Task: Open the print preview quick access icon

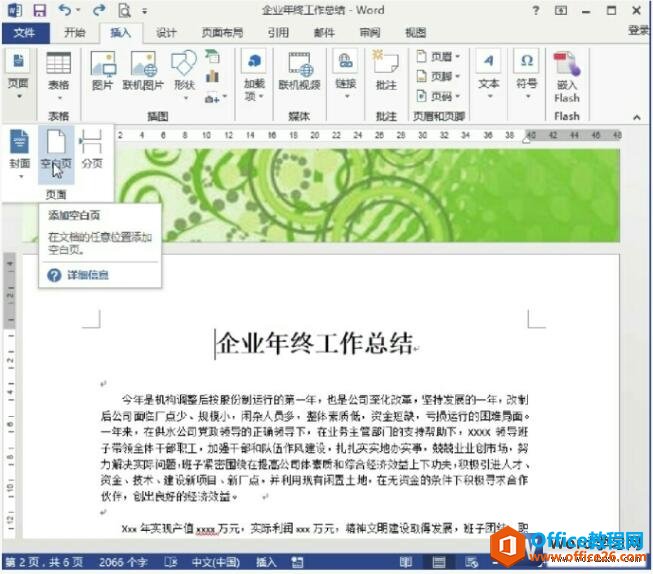Action: click(124, 10)
